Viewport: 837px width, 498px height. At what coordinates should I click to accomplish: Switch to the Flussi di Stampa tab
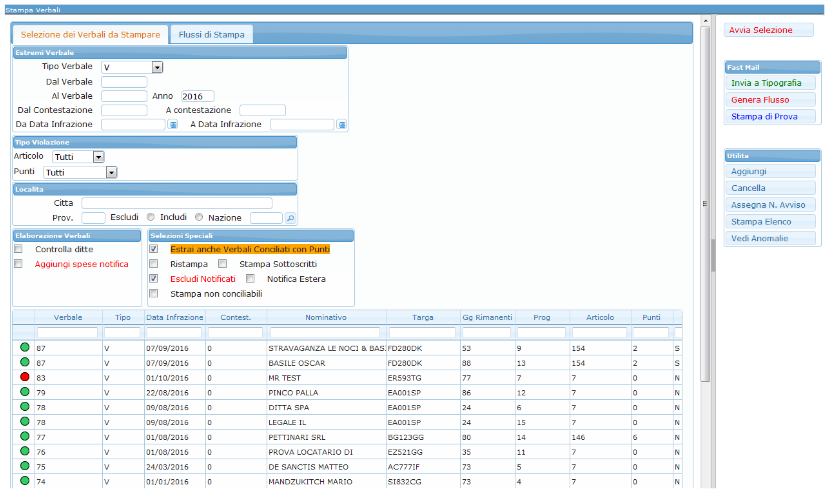(211, 35)
